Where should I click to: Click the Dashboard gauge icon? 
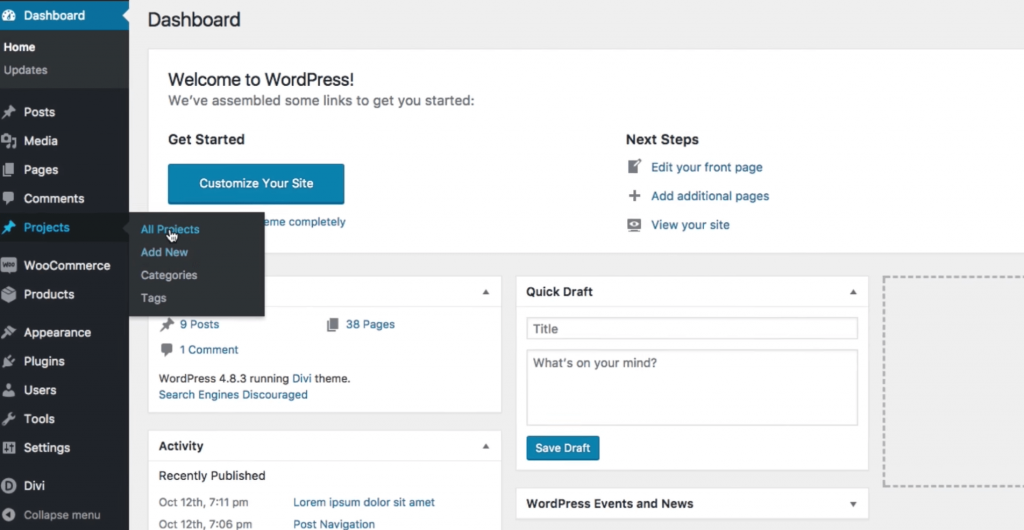click(8, 15)
